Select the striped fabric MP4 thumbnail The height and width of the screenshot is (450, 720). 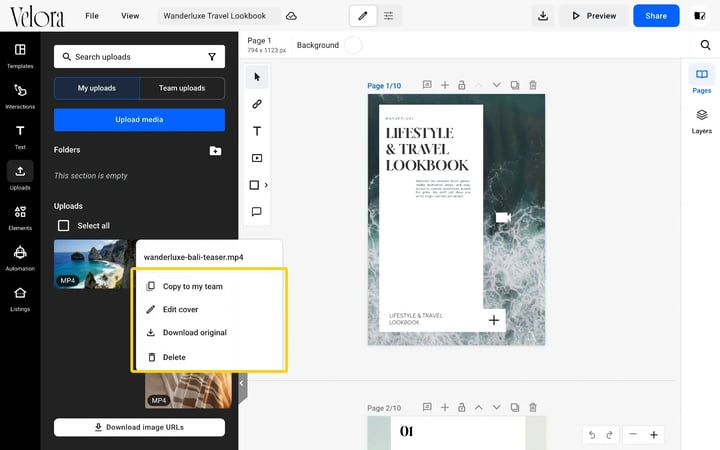pos(188,390)
